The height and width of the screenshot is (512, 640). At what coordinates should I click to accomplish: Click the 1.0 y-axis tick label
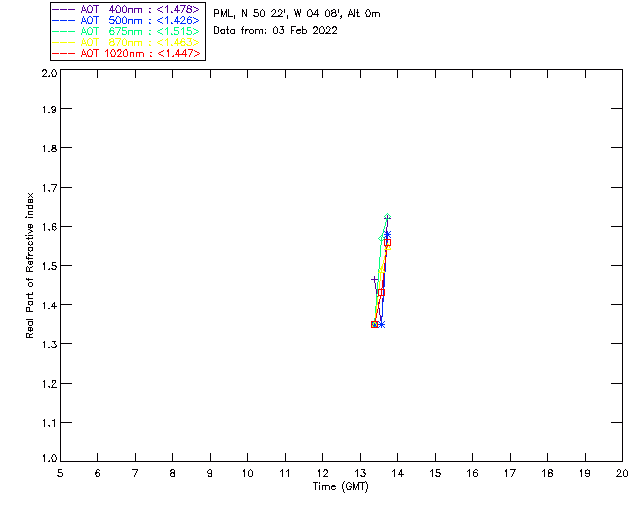(x=49, y=458)
